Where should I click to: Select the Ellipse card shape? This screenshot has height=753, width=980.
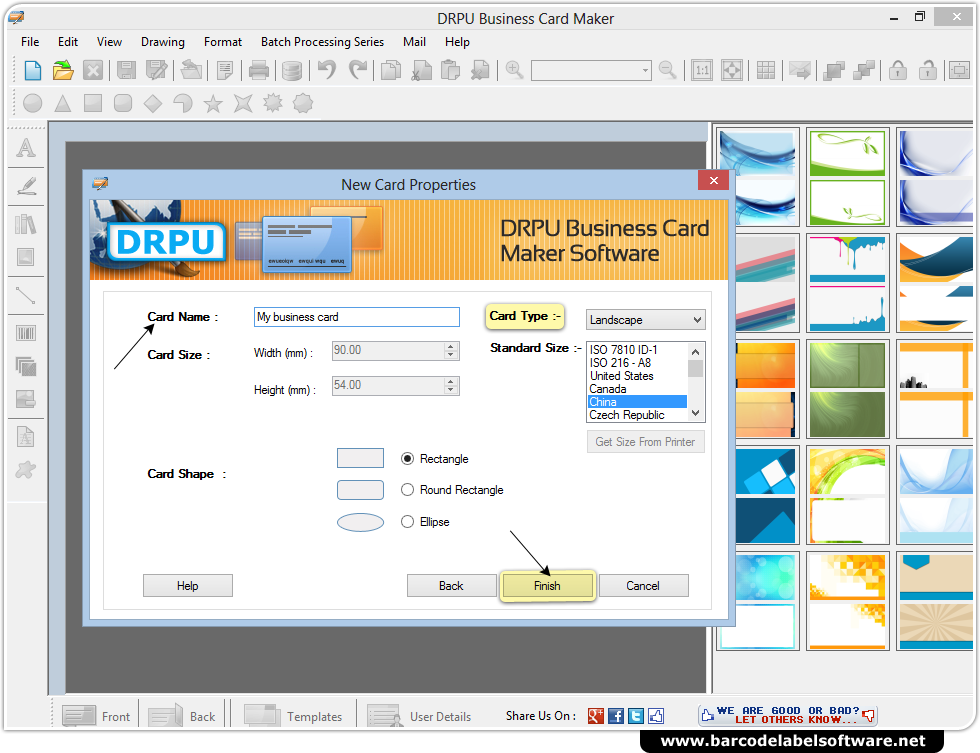click(408, 522)
